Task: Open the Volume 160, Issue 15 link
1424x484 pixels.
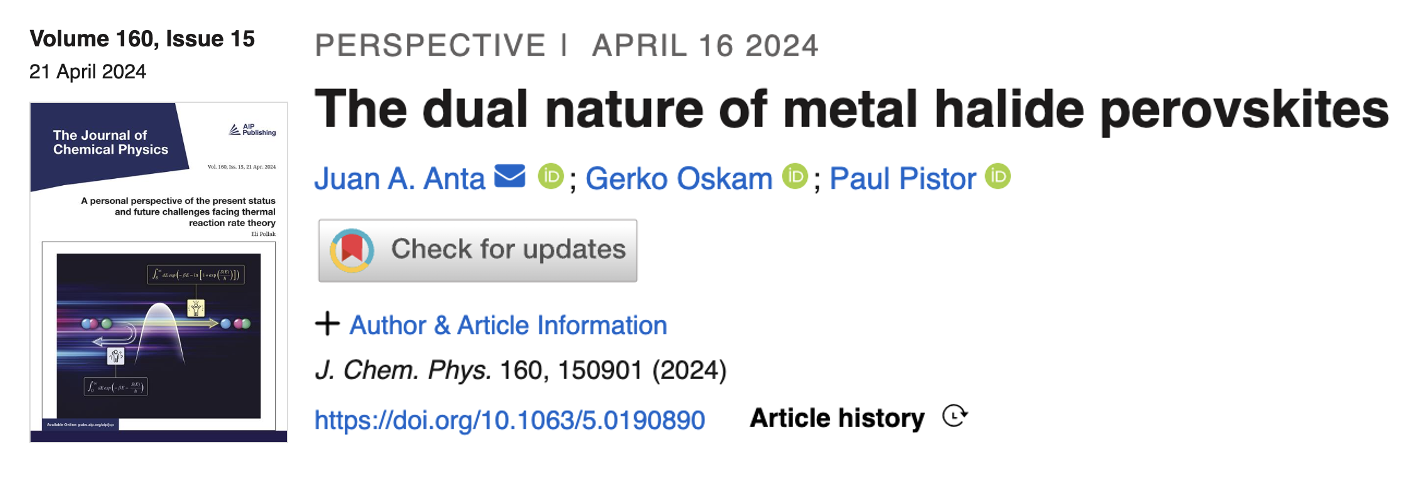Action: (143, 39)
